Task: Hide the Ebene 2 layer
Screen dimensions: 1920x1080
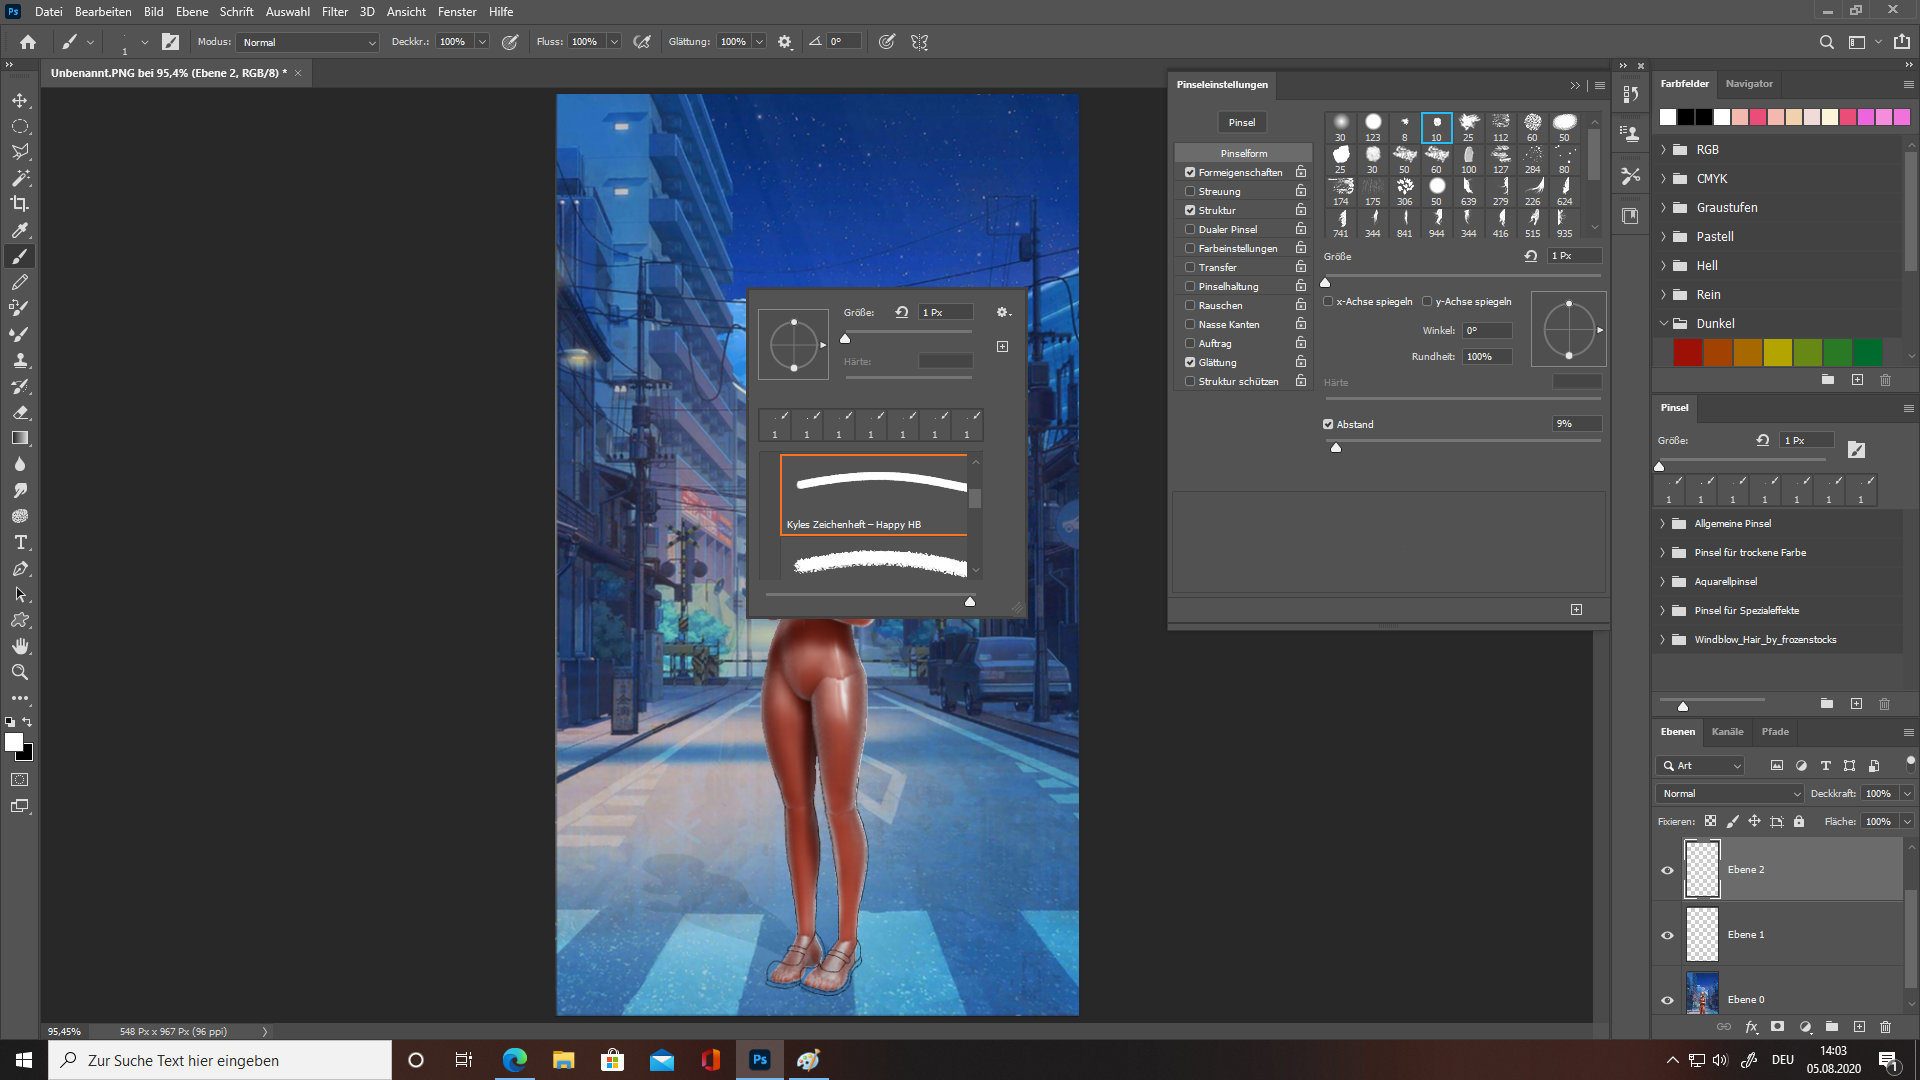Action: point(1667,870)
